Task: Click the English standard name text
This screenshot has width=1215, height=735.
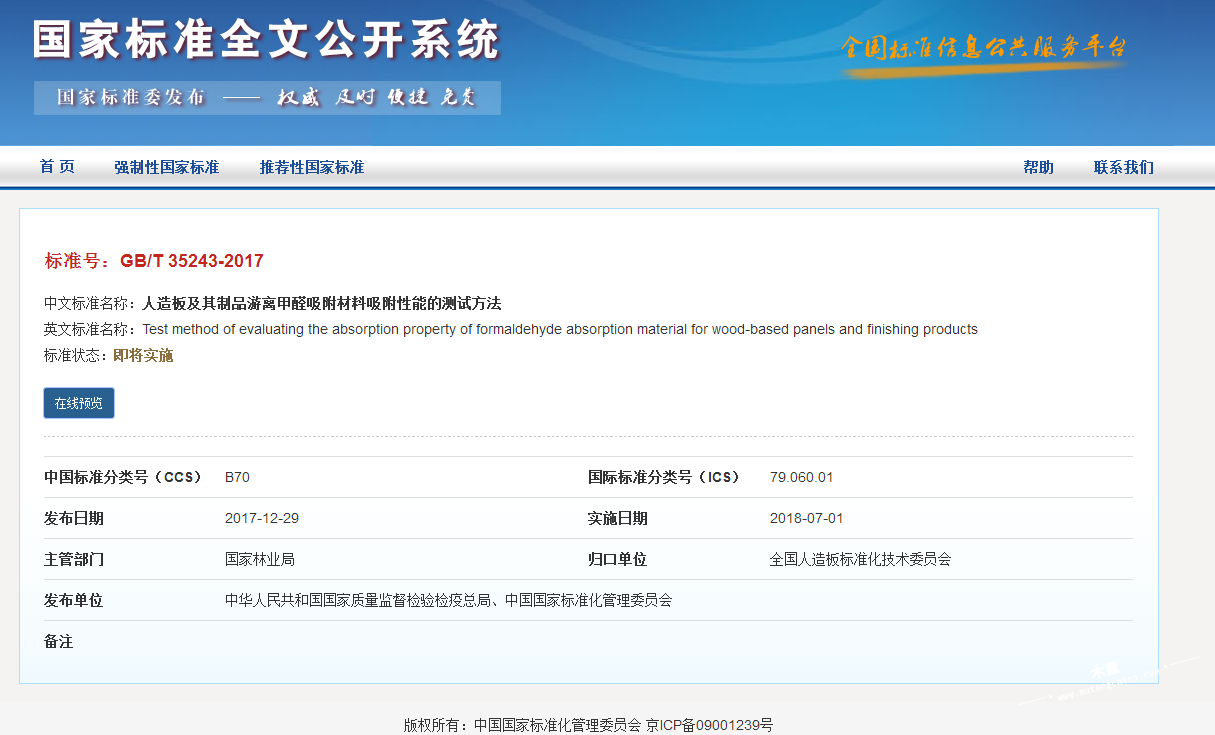Action: 559,329
